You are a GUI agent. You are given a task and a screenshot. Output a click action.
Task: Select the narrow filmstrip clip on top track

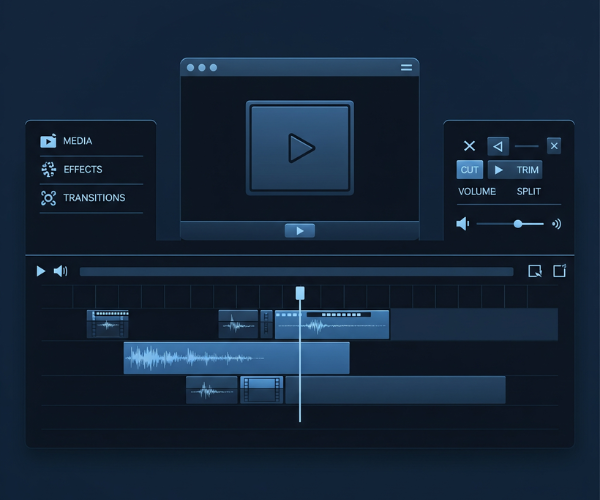[x=266, y=324]
